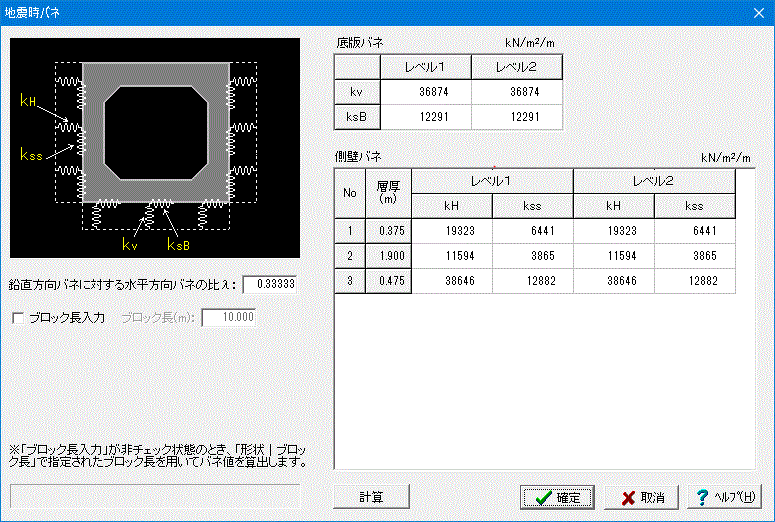Close the 地震時バネ dialog window
775x522 pixels.
tap(759, 13)
